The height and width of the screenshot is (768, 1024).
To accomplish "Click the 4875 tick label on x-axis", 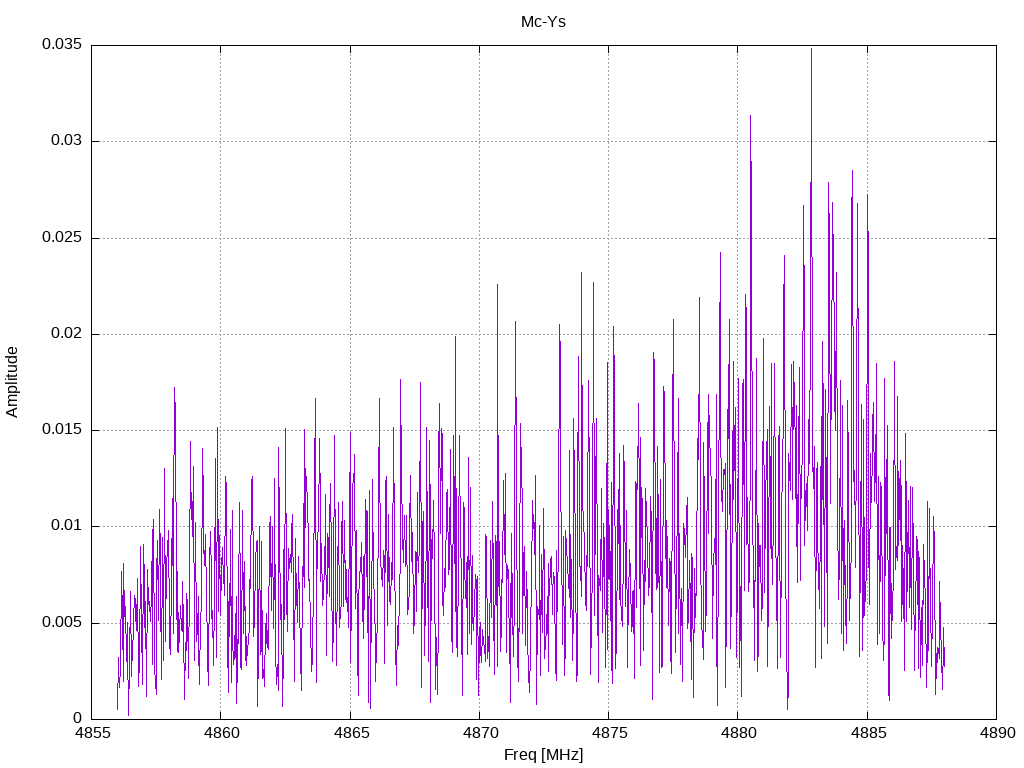I will click(609, 733).
